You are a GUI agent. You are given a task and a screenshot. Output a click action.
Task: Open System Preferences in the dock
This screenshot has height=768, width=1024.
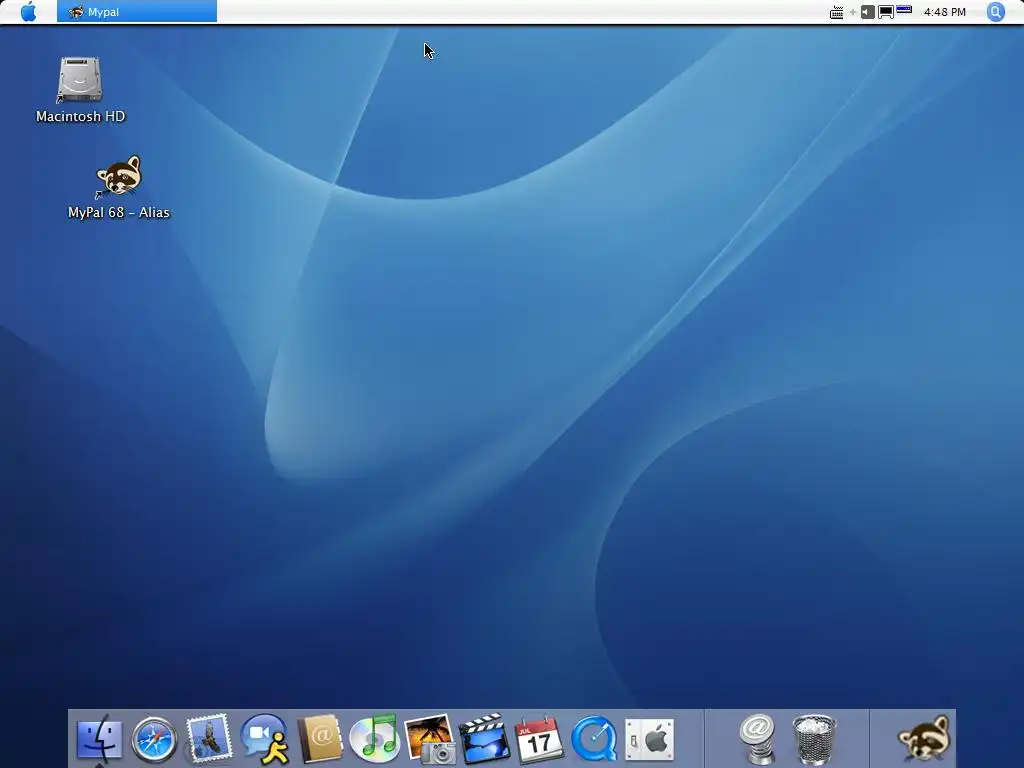(649, 740)
